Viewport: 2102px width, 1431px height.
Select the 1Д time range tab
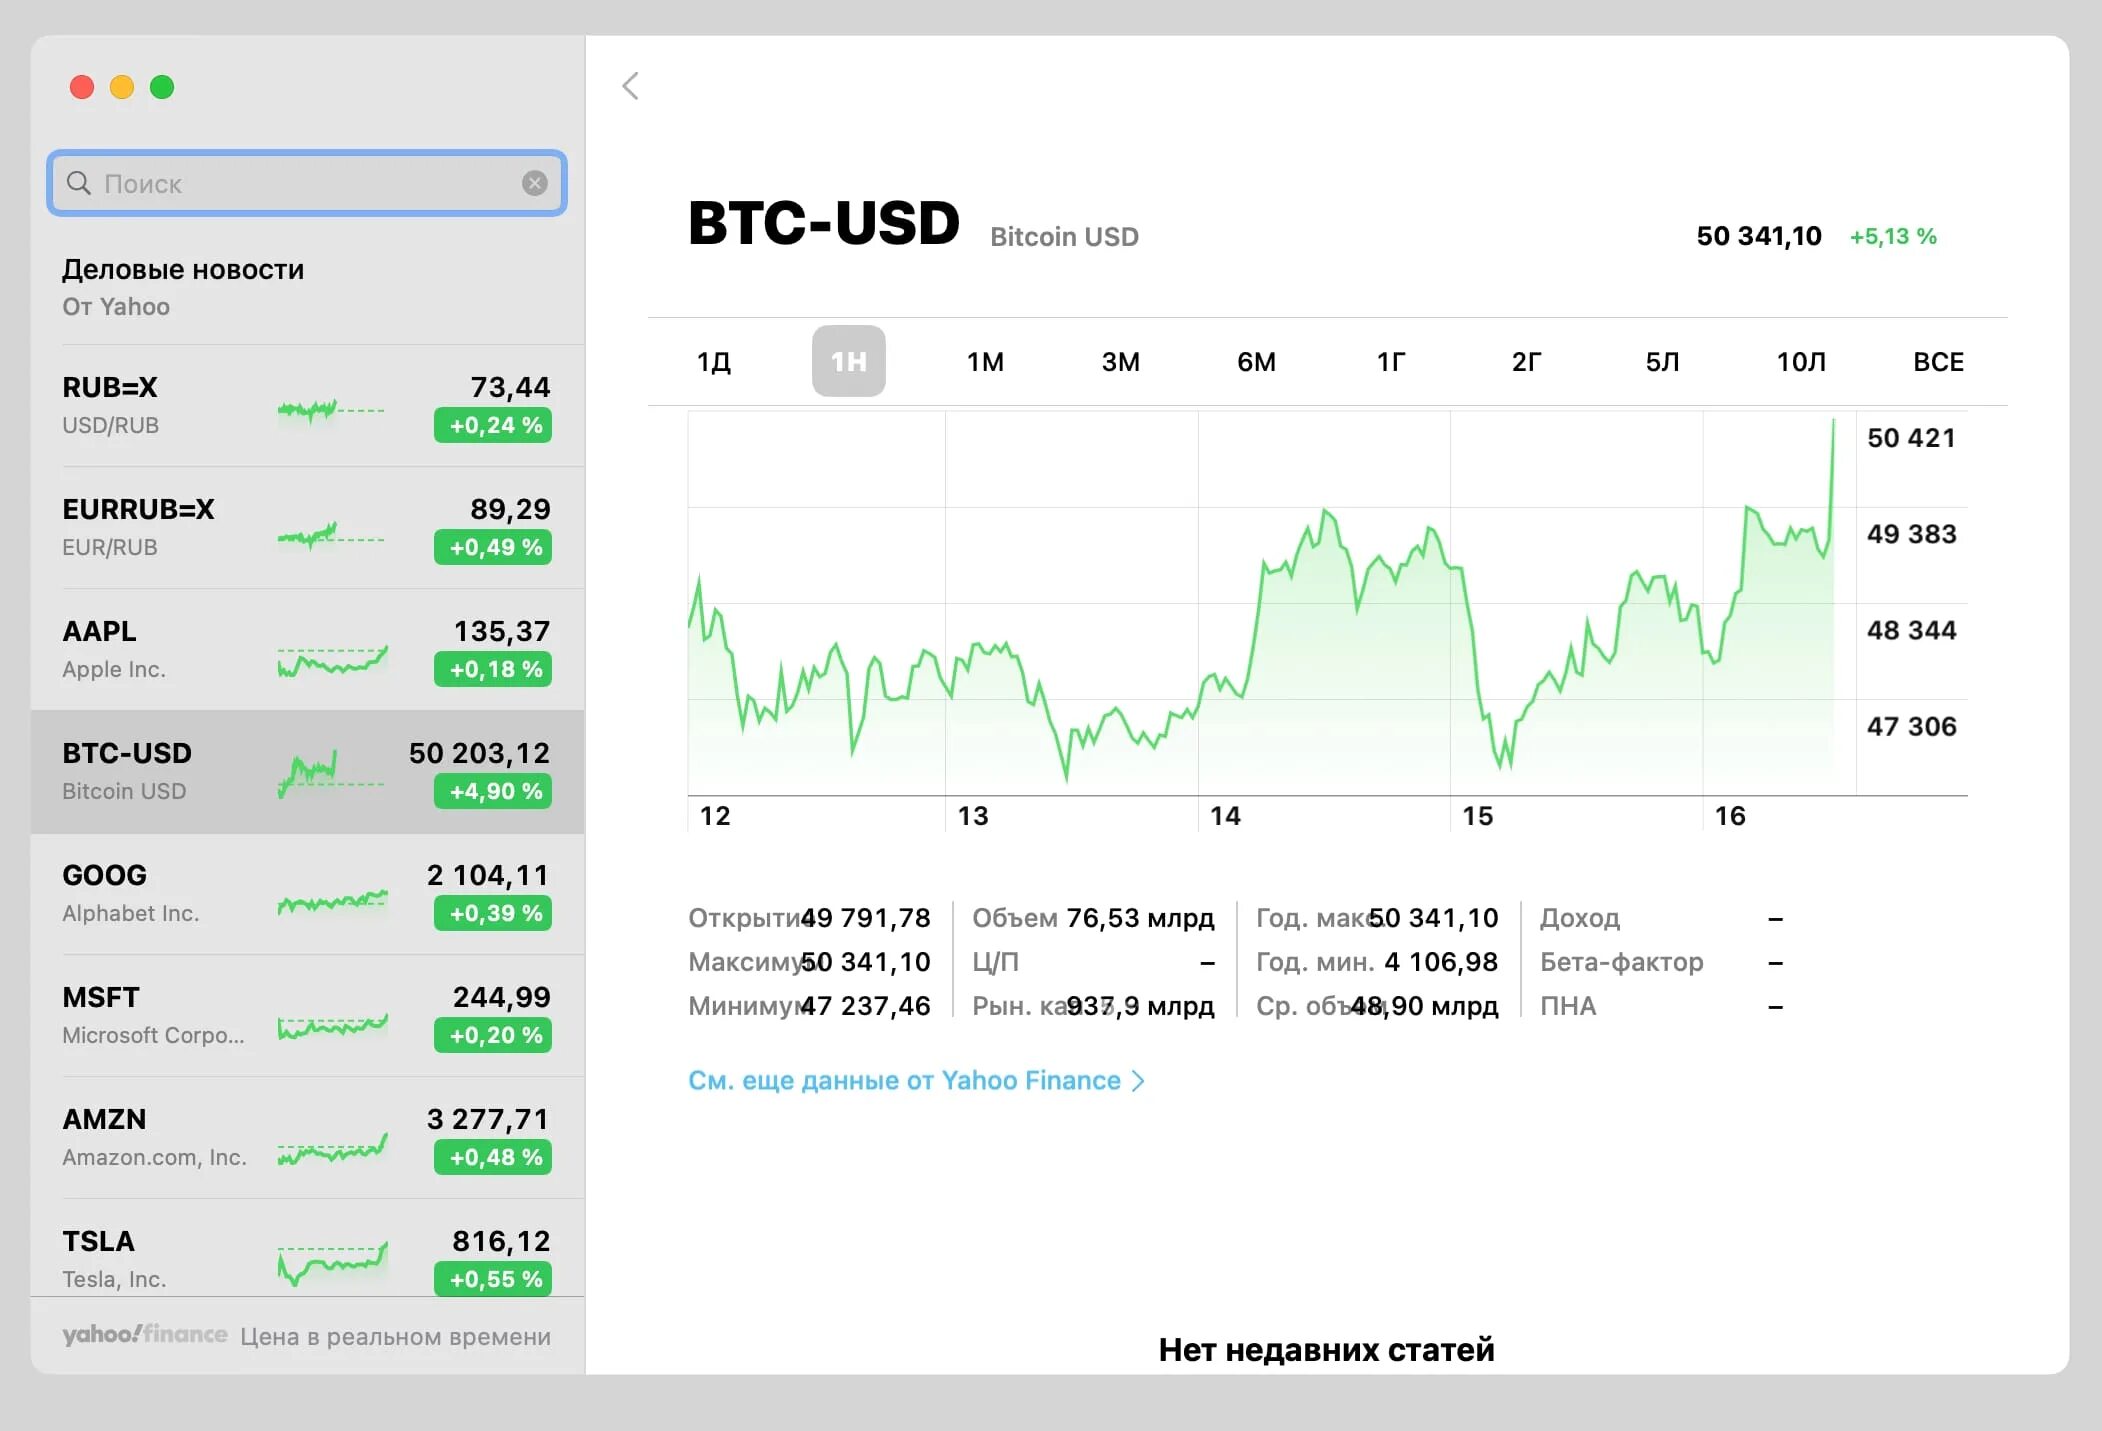(714, 362)
